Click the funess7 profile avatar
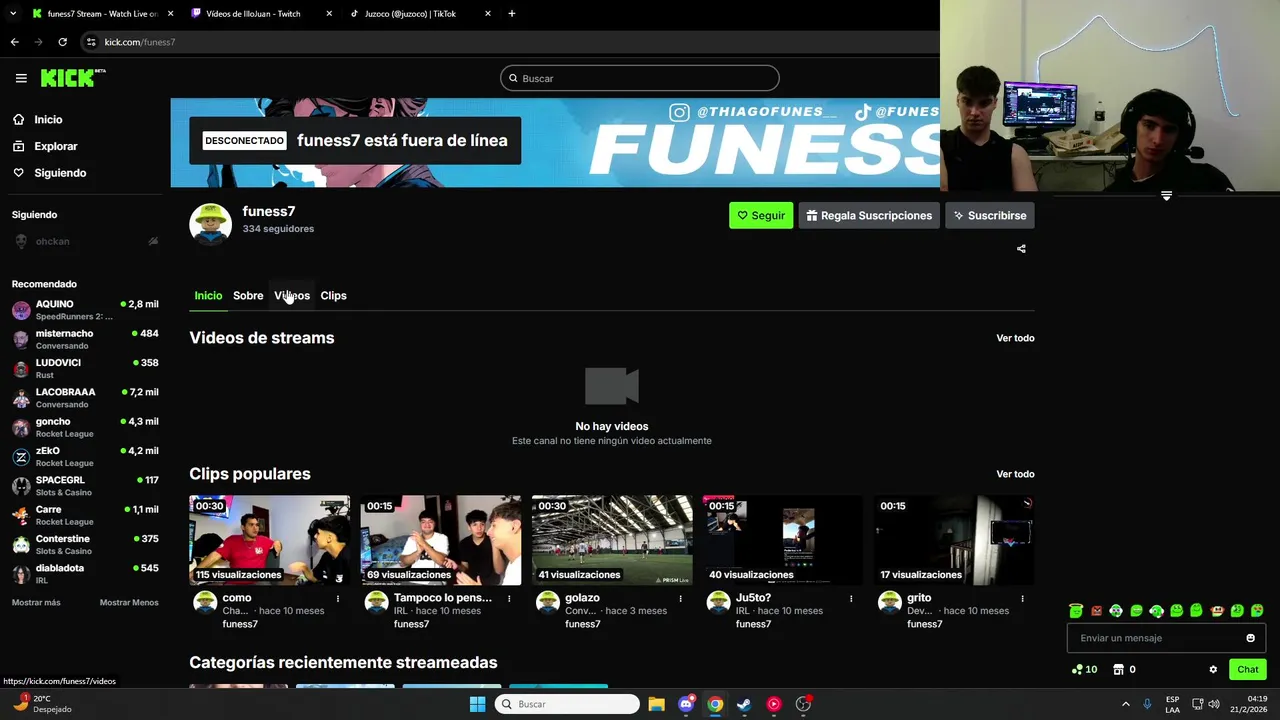Screen dimensions: 1280x720 coord(210,224)
